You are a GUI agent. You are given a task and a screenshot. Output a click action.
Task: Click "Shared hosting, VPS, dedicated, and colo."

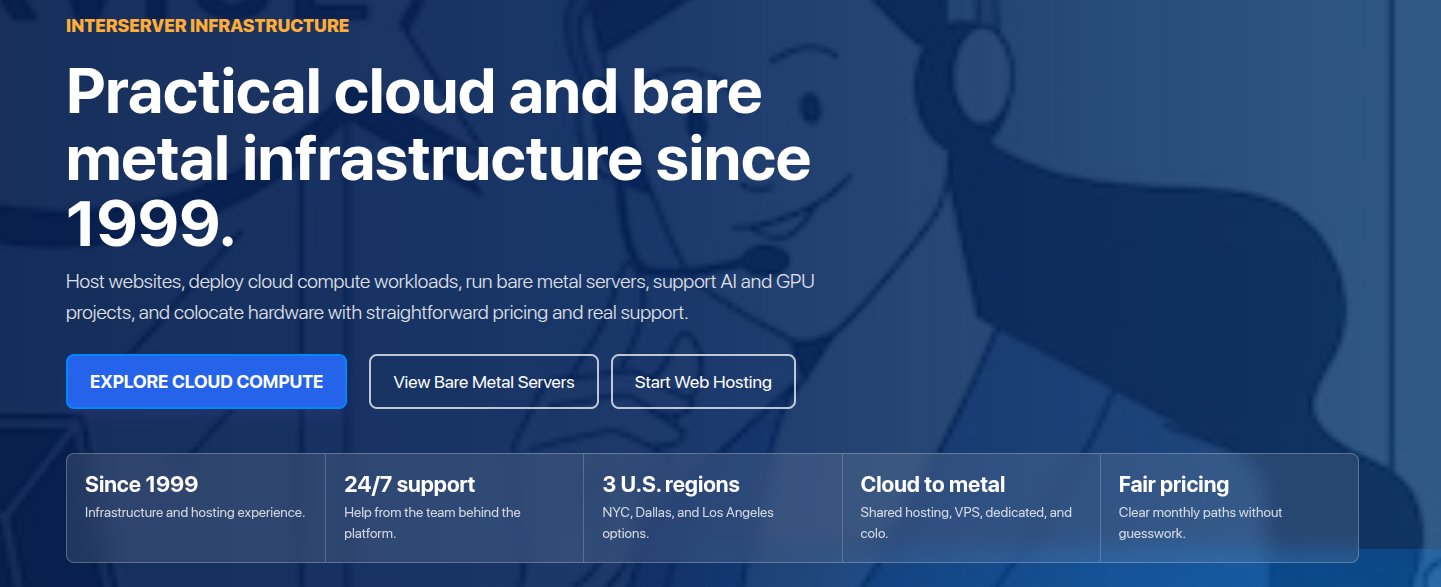pyautogui.click(x=966, y=523)
